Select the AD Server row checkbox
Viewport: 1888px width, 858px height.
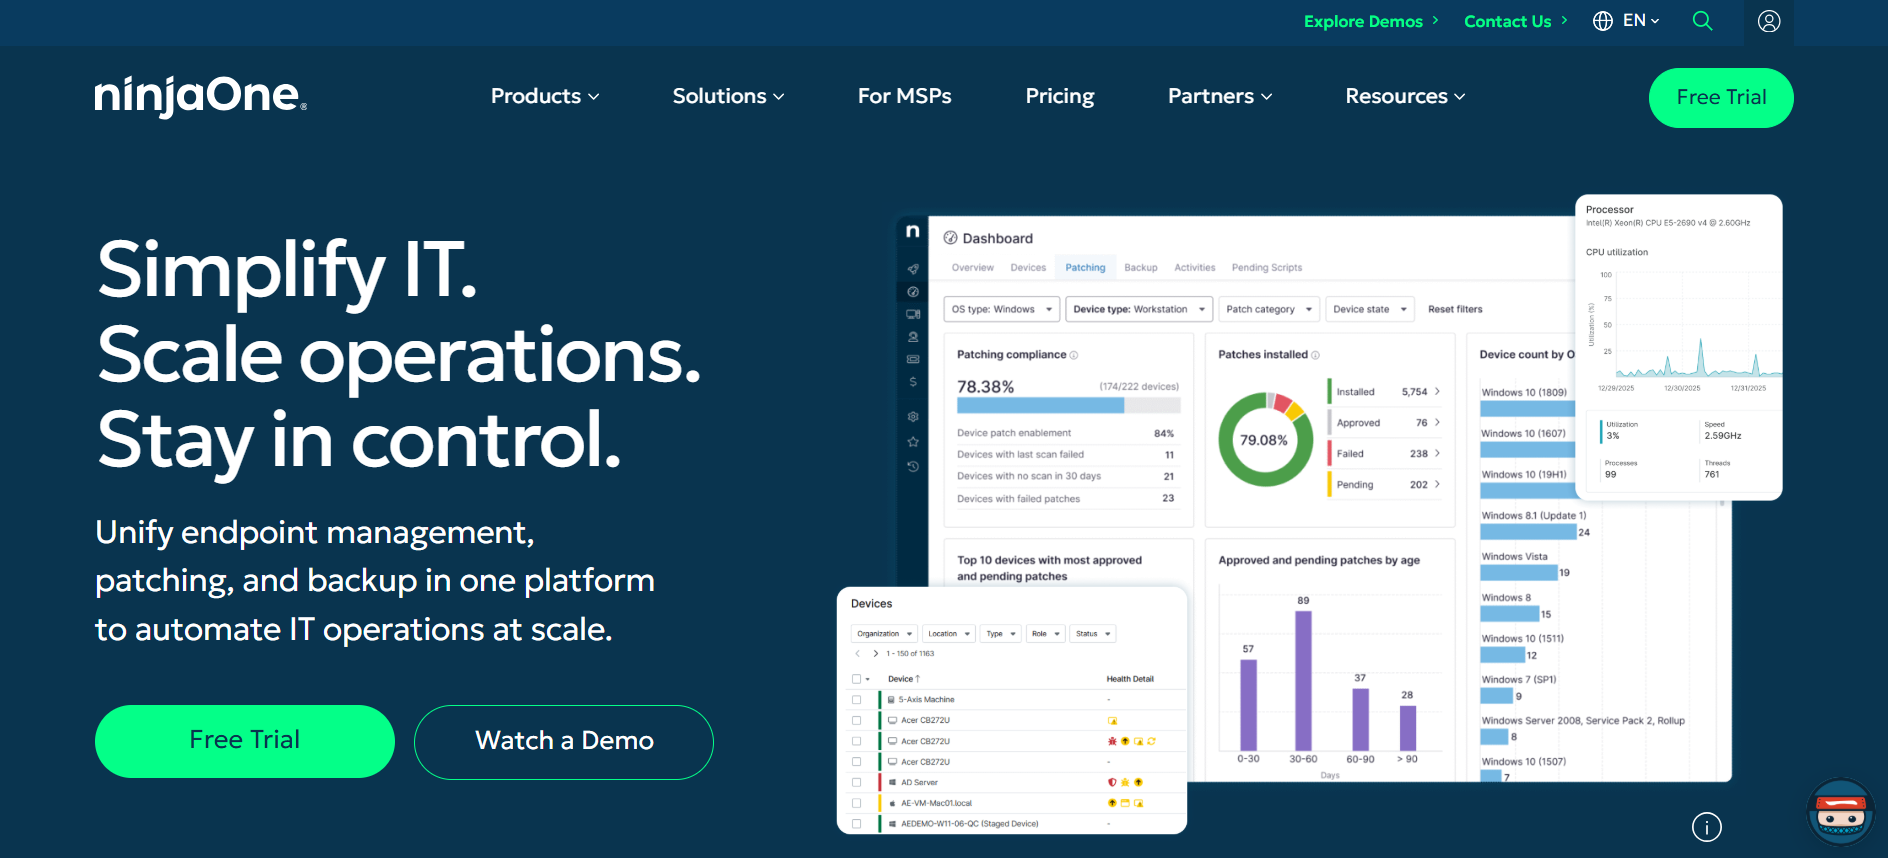[x=856, y=783]
